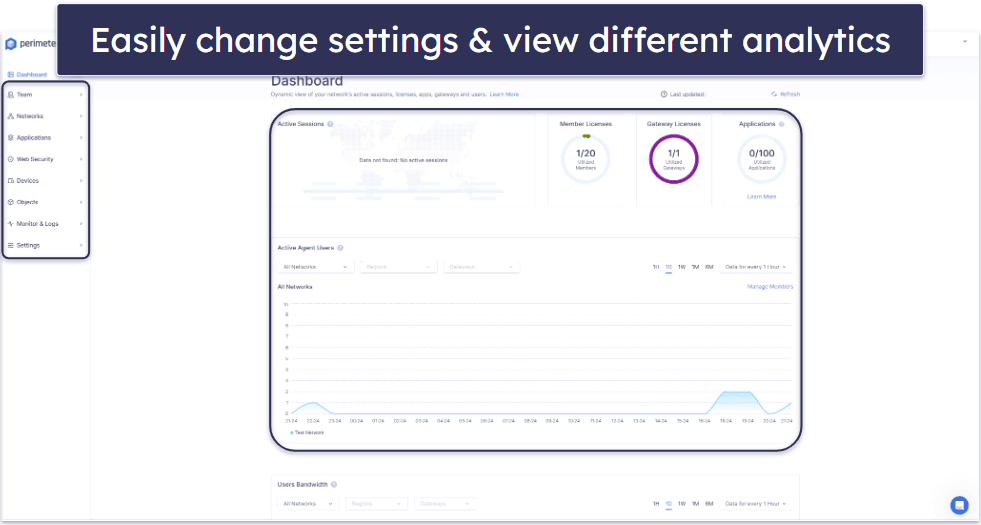Select 1H range in Users Bandwidth
The image size is (981, 525).
(x=656, y=504)
